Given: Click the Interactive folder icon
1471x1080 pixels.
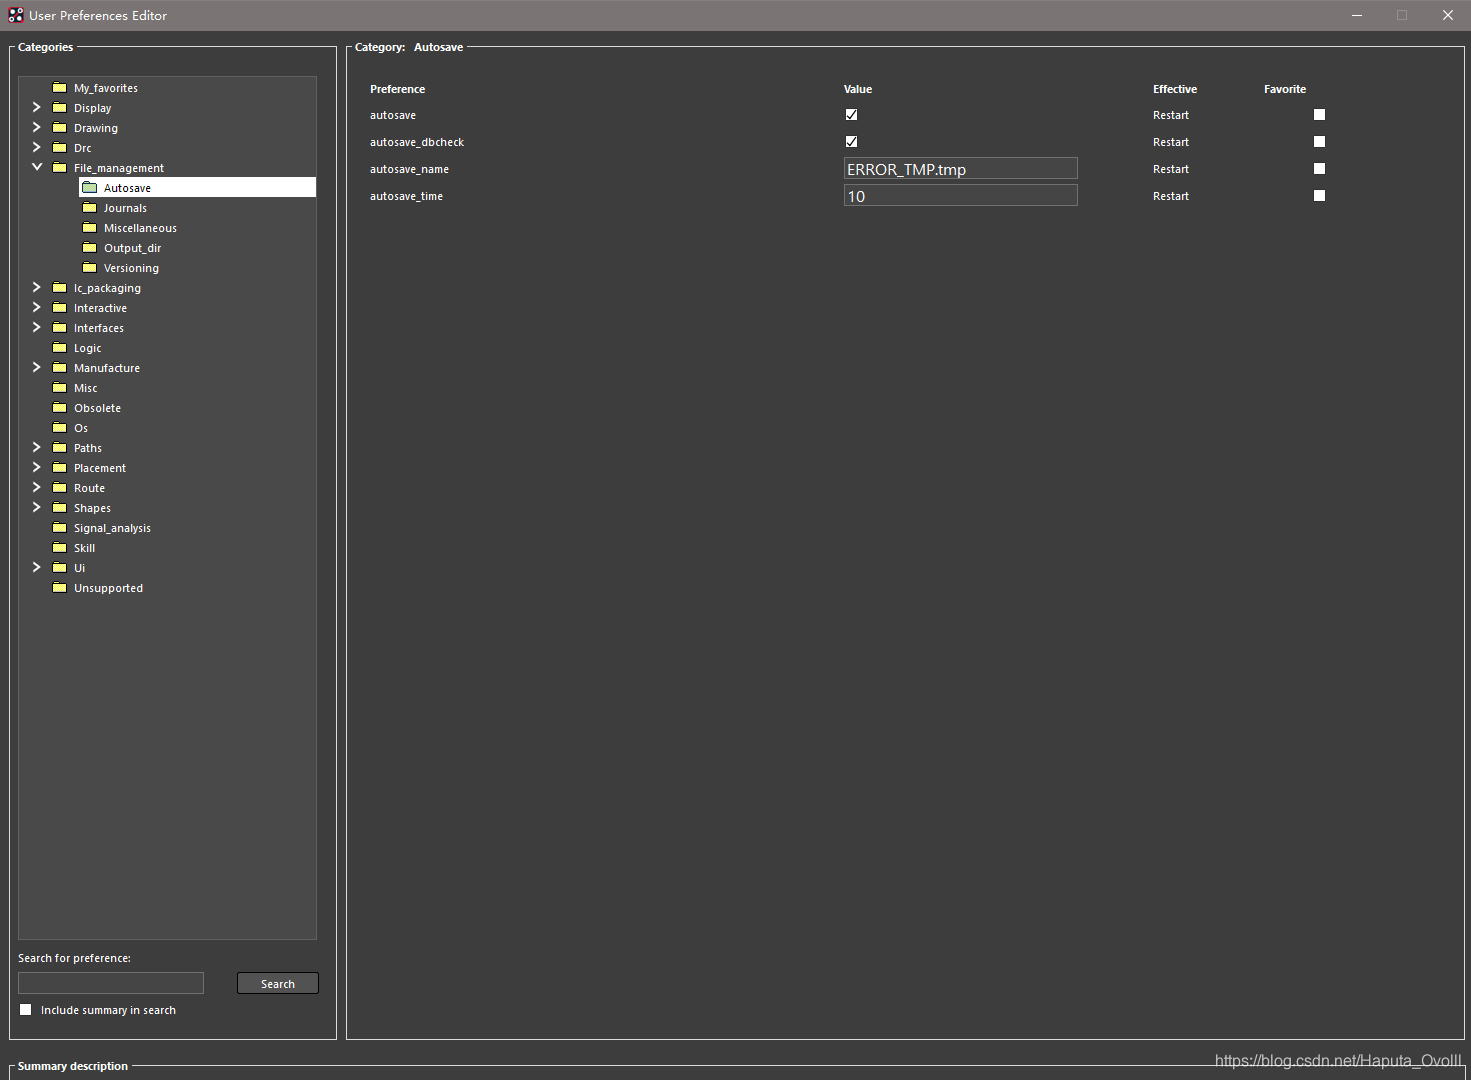Looking at the screenshot, I should point(59,308).
